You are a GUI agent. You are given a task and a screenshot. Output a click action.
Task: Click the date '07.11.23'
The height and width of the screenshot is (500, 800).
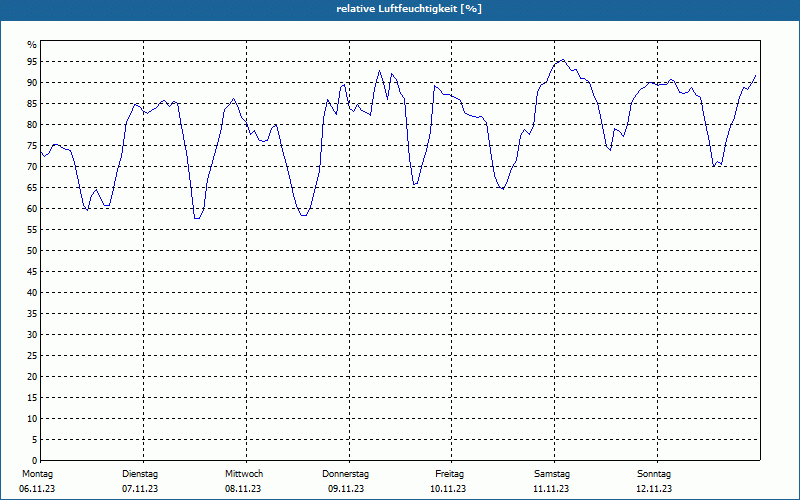click(x=140, y=489)
